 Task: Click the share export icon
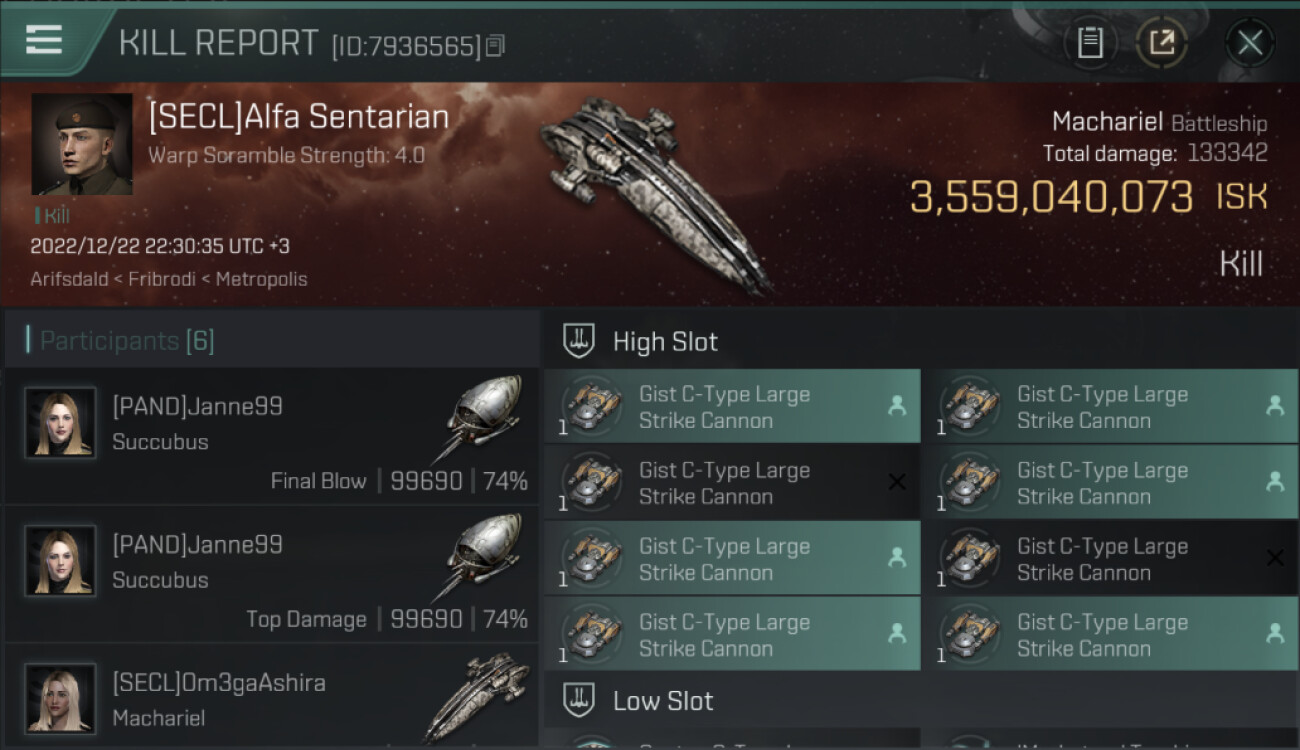[x=1162, y=43]
